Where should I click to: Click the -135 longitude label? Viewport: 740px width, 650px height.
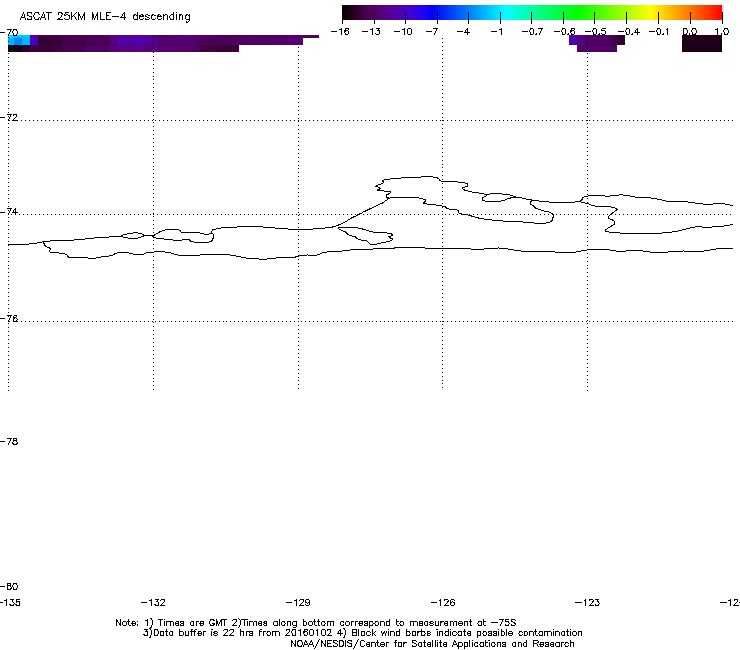click(10, 602)
